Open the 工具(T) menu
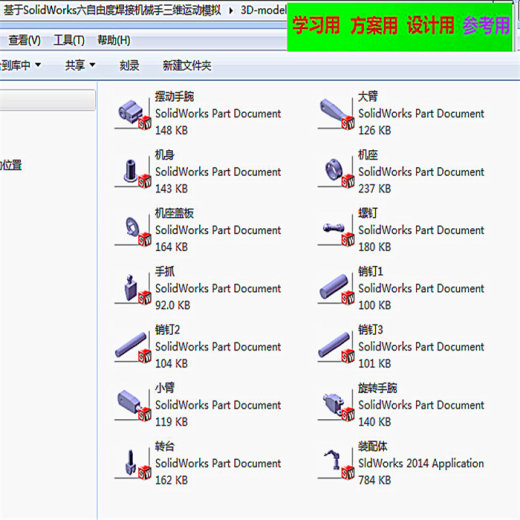 [x=69, y=40]
